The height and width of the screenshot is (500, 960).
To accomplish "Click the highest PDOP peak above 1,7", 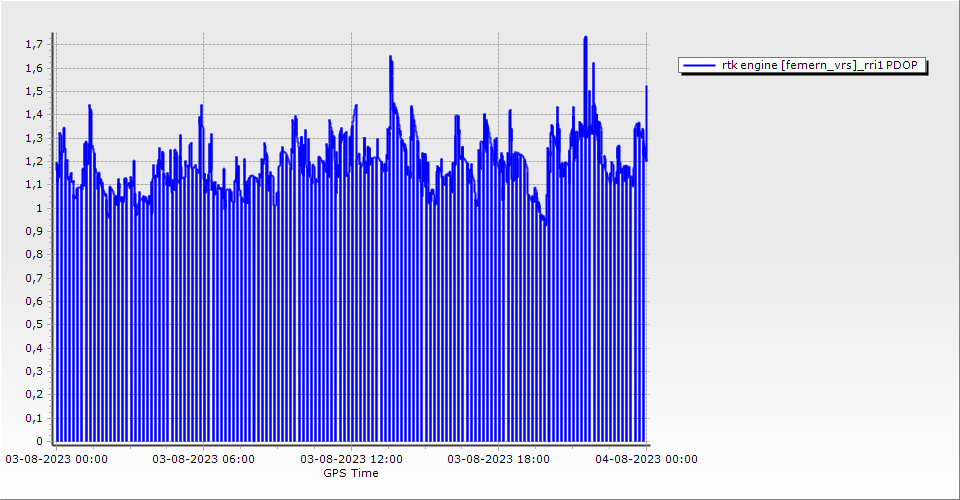I will 585,38.
